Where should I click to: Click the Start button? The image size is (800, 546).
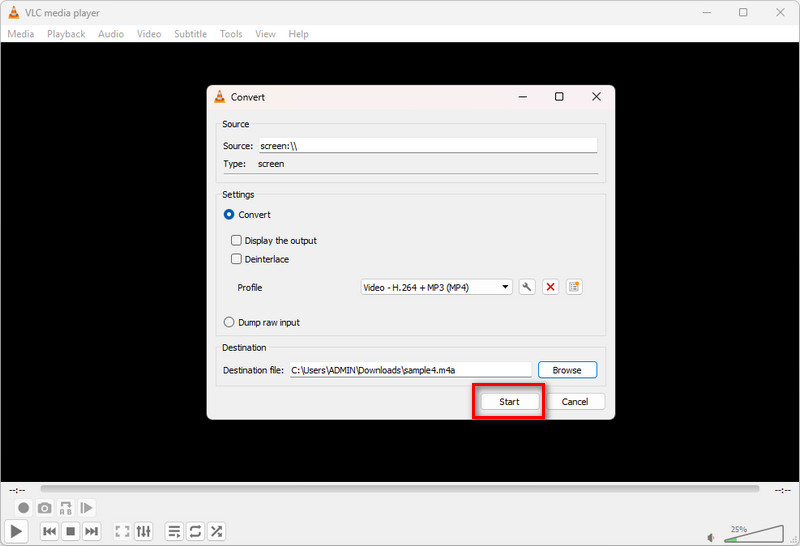(509, 402)
